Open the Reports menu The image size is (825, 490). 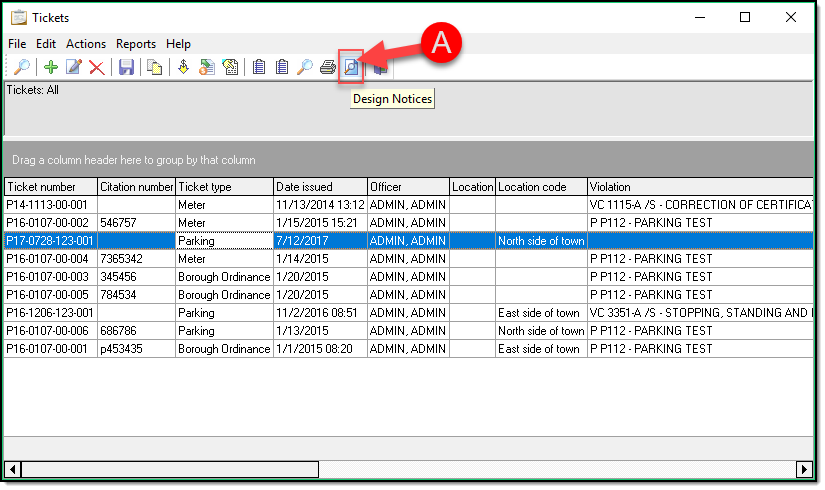click(136, 44)
